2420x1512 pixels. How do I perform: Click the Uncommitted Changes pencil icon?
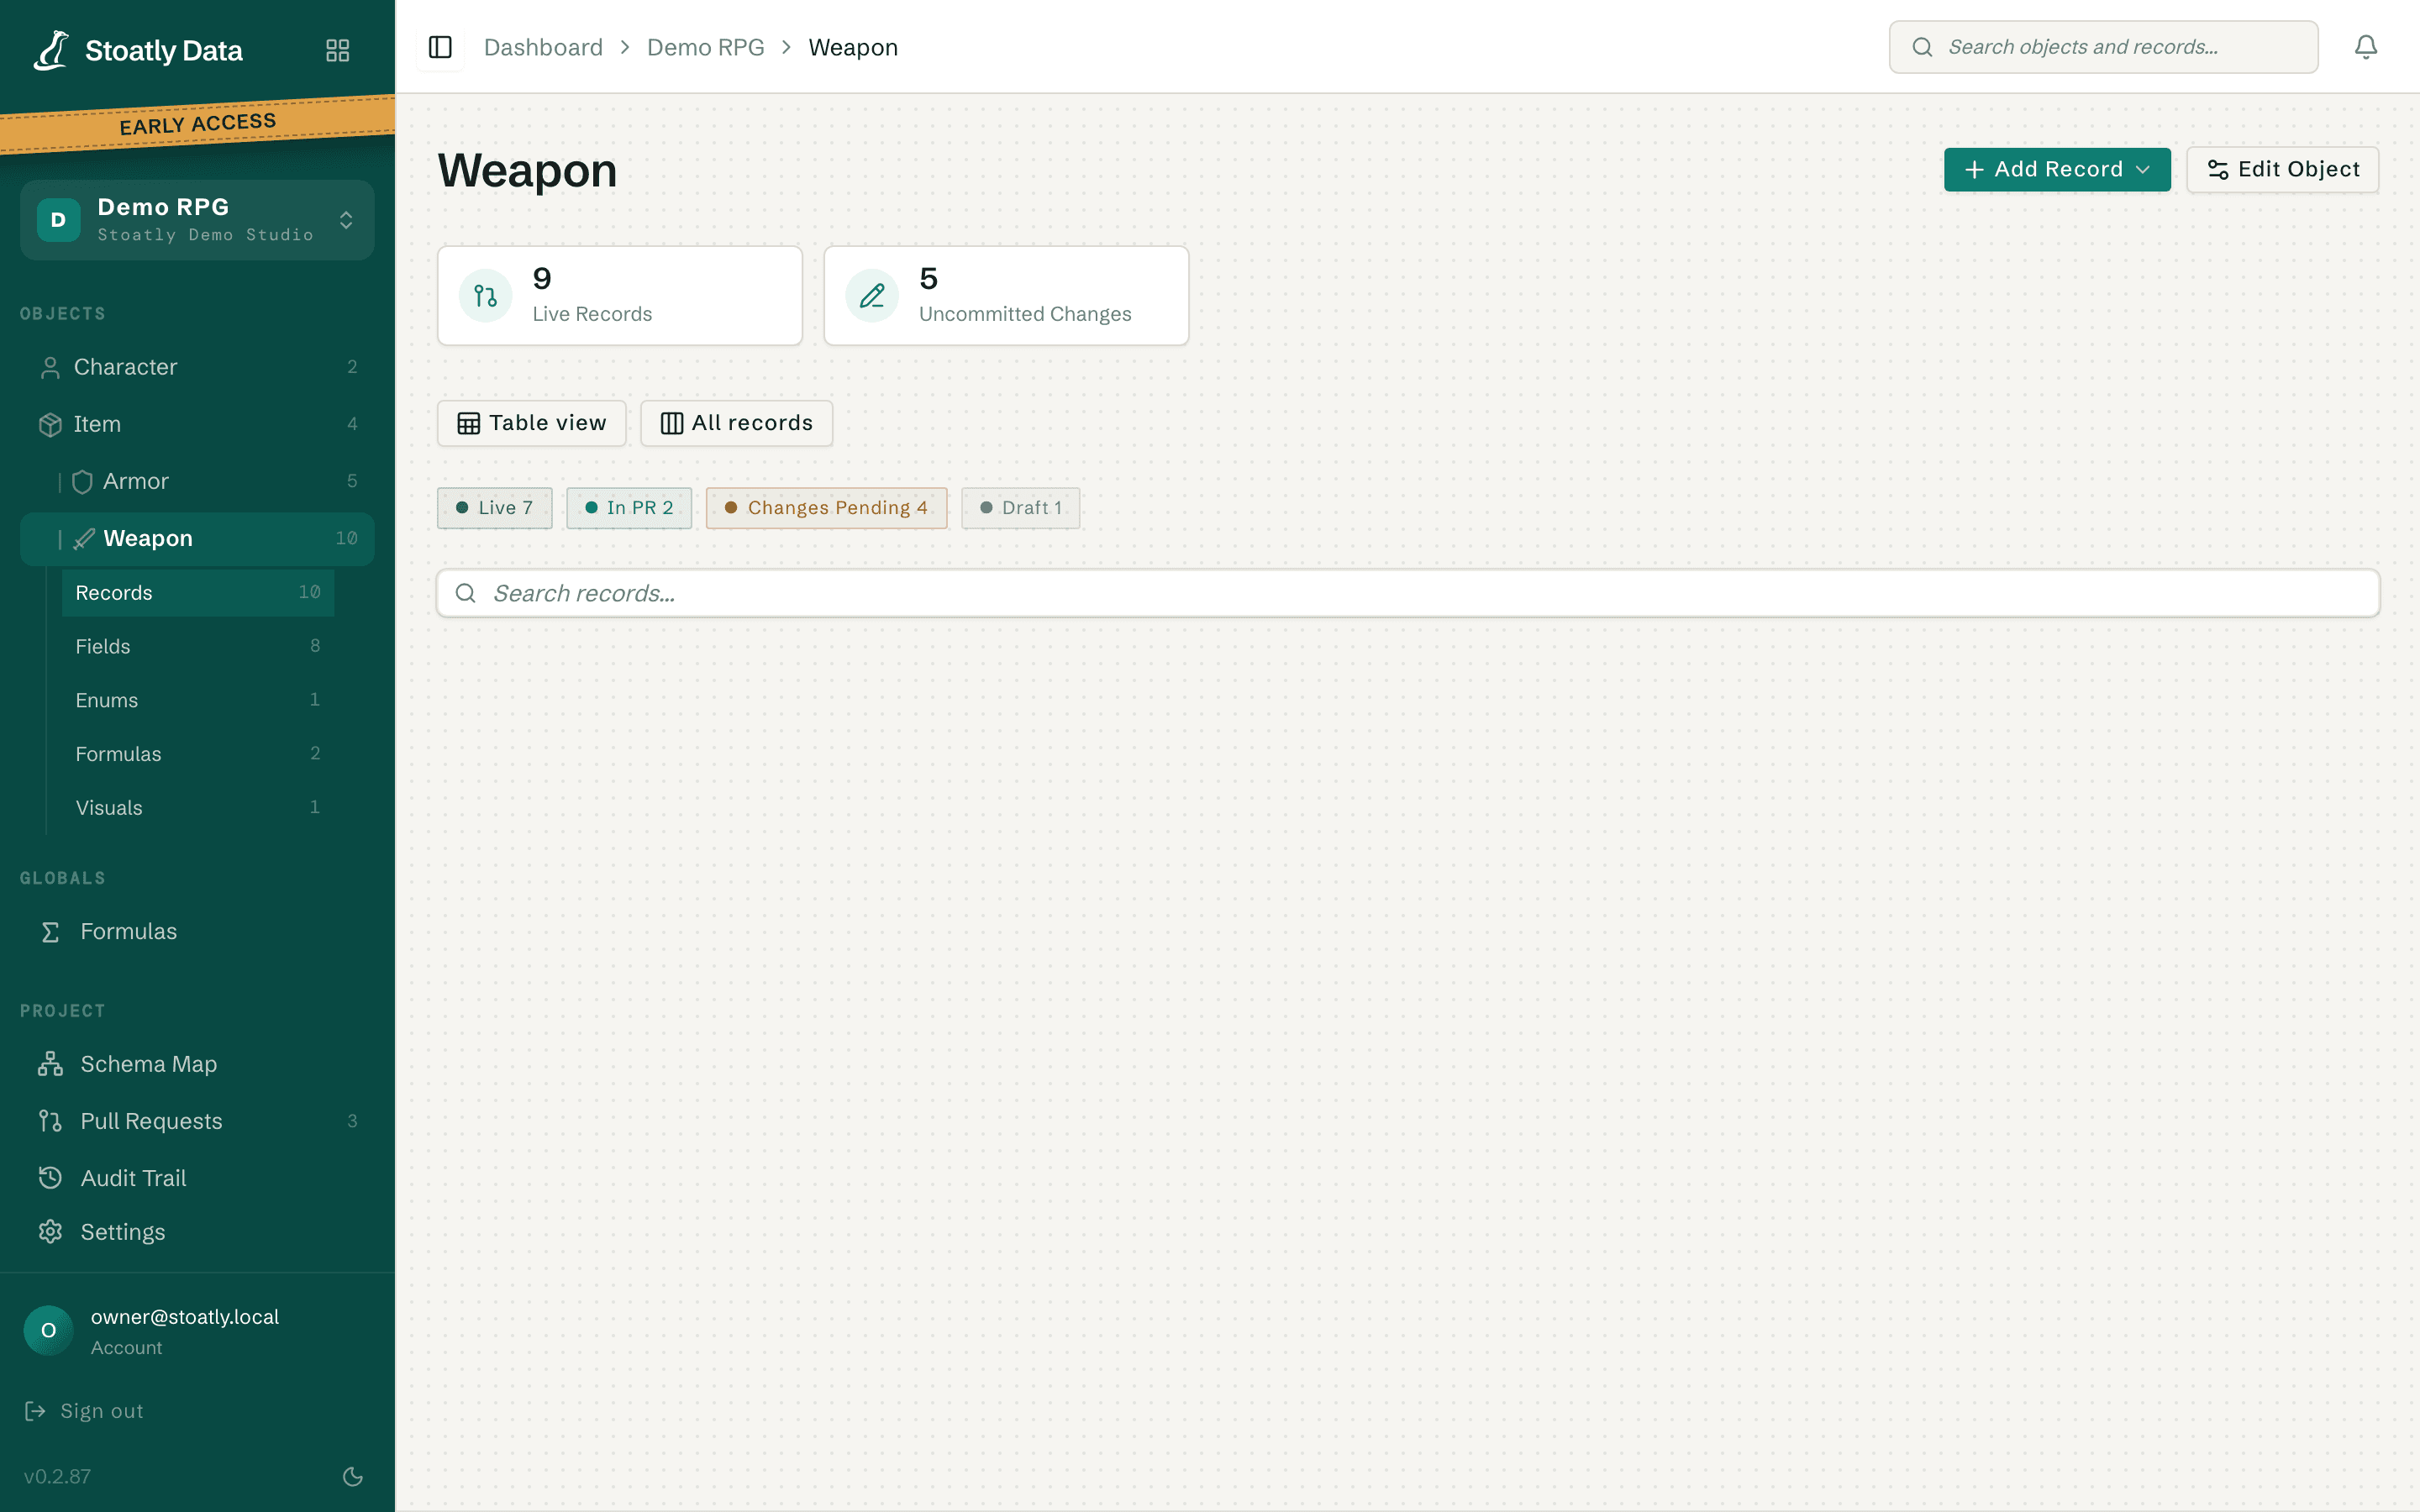pos(871,296)
